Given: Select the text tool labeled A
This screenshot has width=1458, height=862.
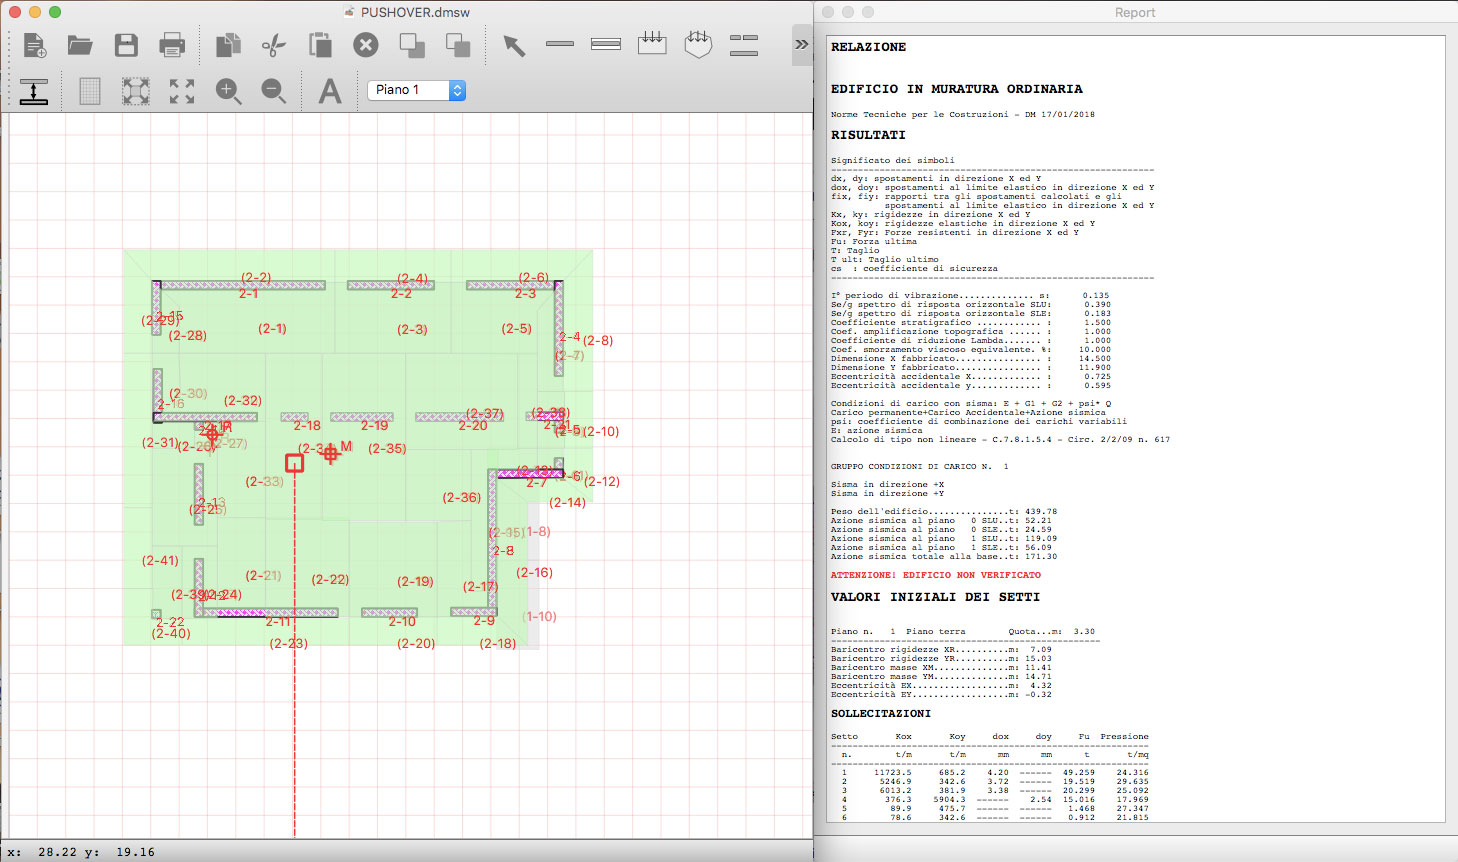Looking at the screenshot, I should coord(330,91).
